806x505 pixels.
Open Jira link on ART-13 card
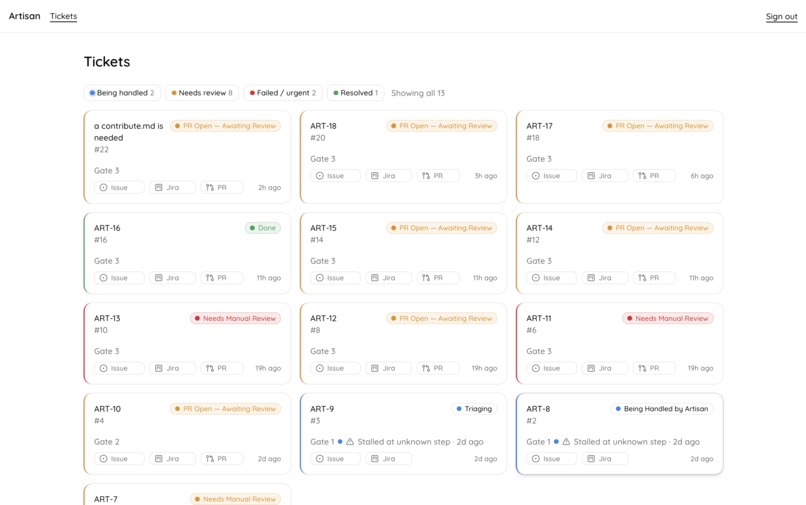(x=173, y=368)
